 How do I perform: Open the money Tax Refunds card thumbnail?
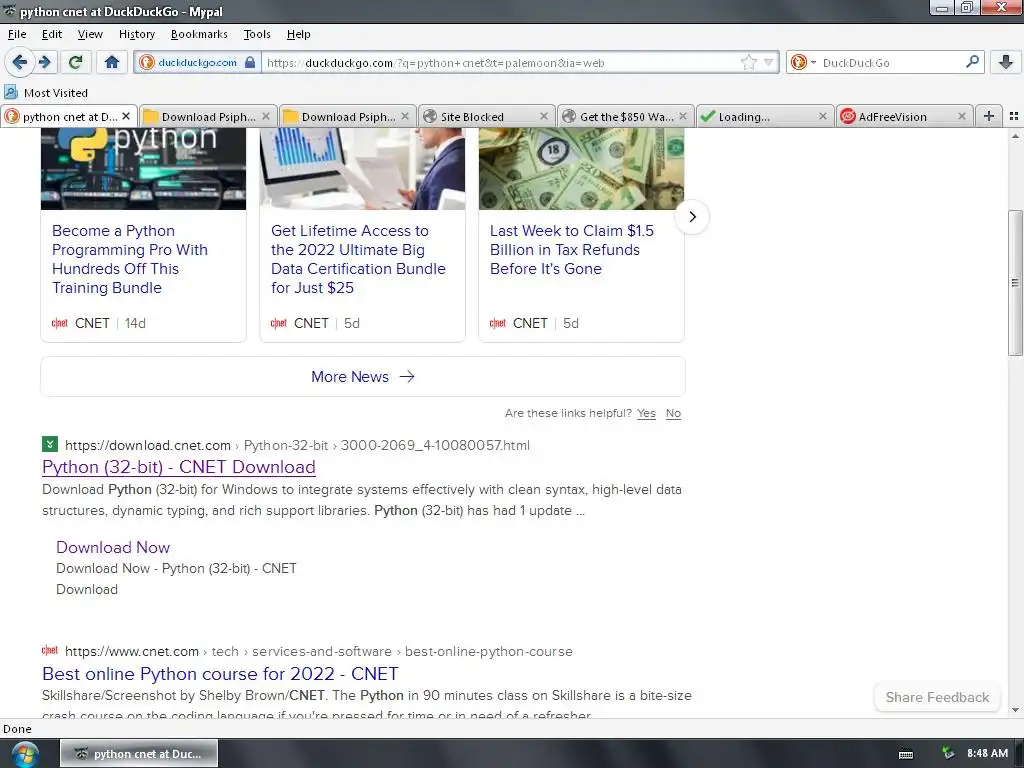[x=581, y=168]
